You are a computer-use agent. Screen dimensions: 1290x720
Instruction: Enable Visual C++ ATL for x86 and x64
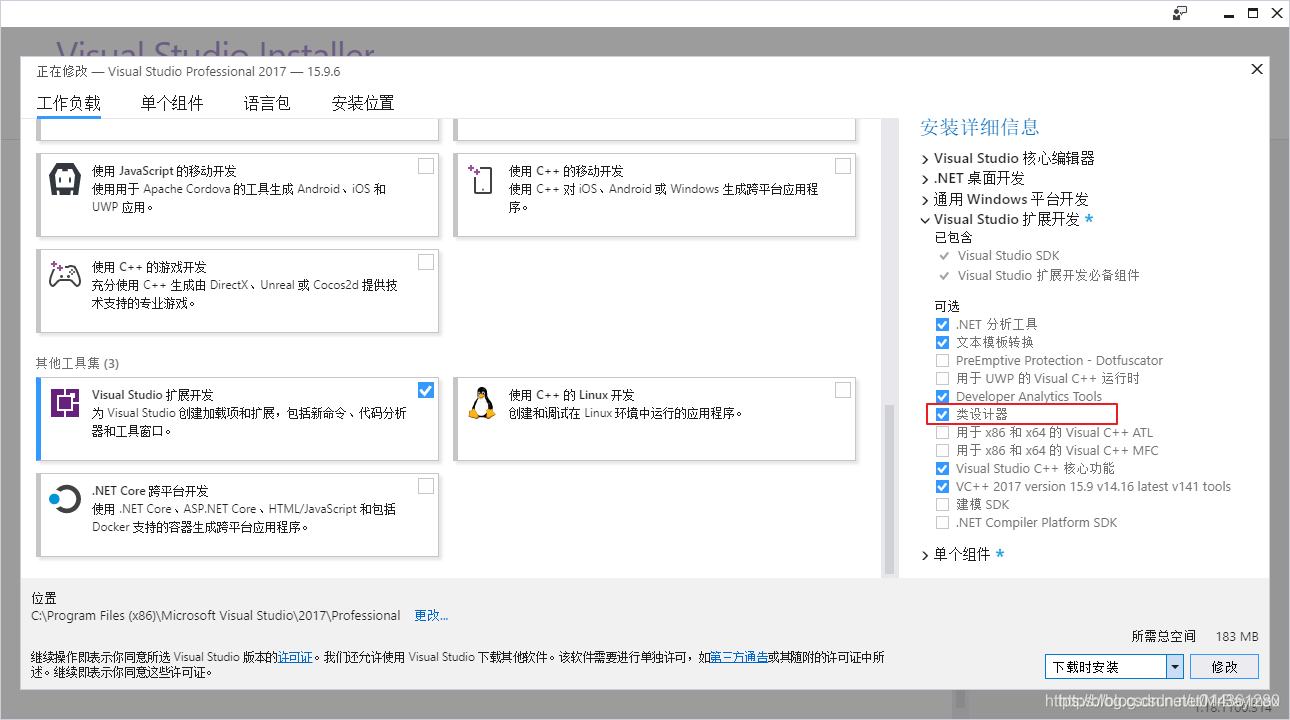(942, 432)
